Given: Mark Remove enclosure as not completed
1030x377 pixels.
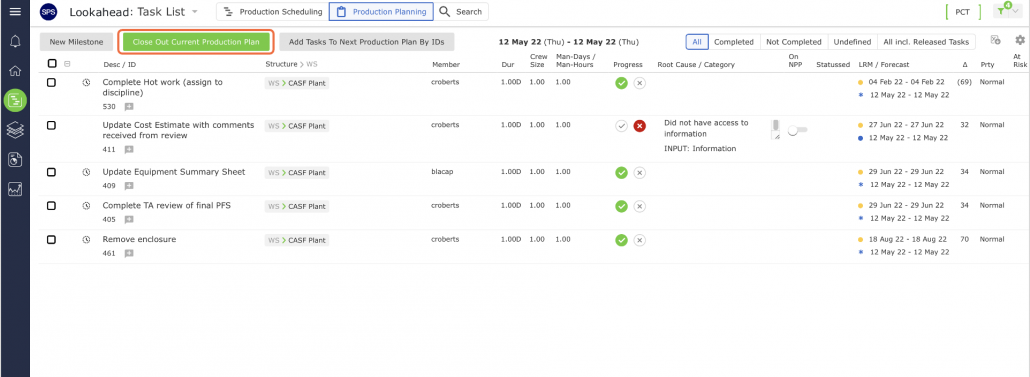Looking at the screenshot, I should [640, 240].
